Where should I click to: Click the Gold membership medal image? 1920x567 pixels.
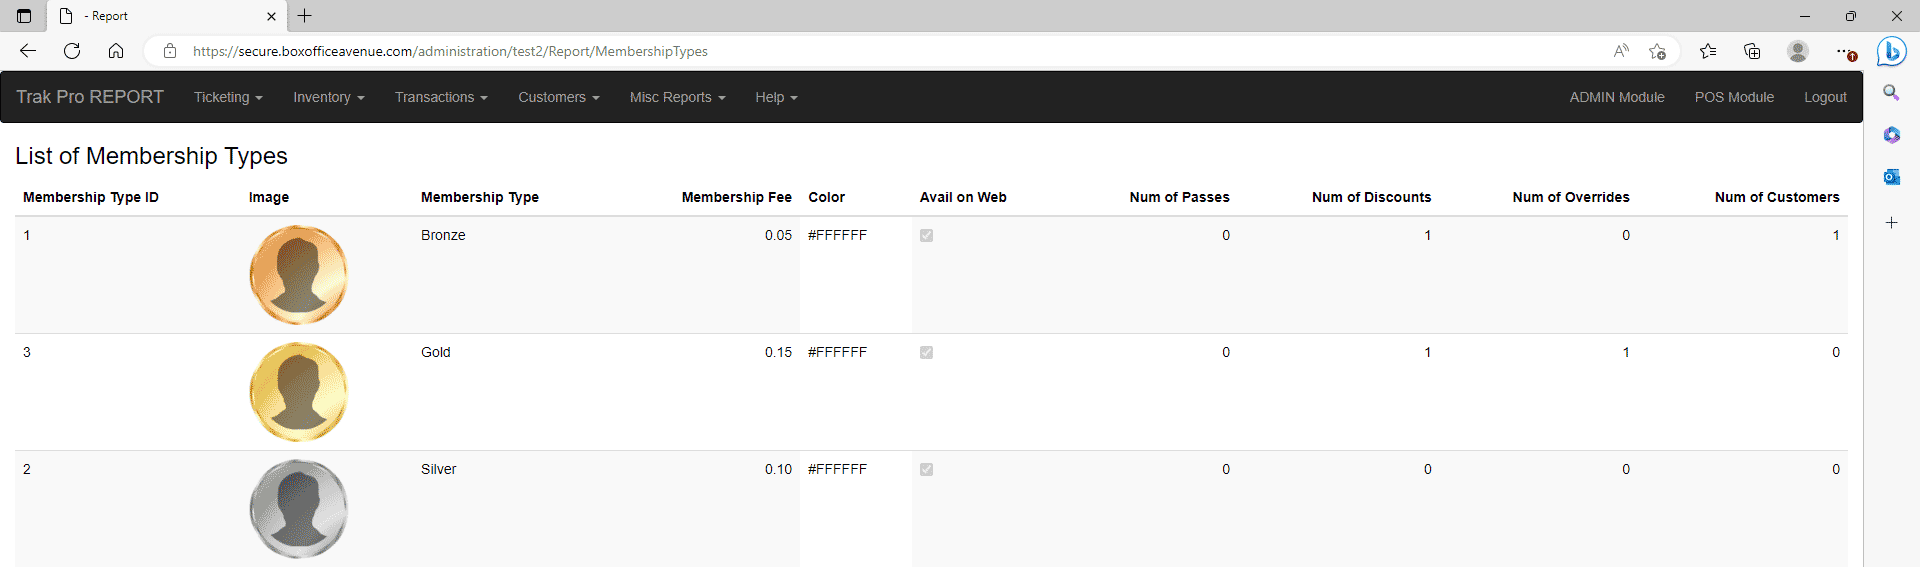pyautogui.click(x=299, y=392)
